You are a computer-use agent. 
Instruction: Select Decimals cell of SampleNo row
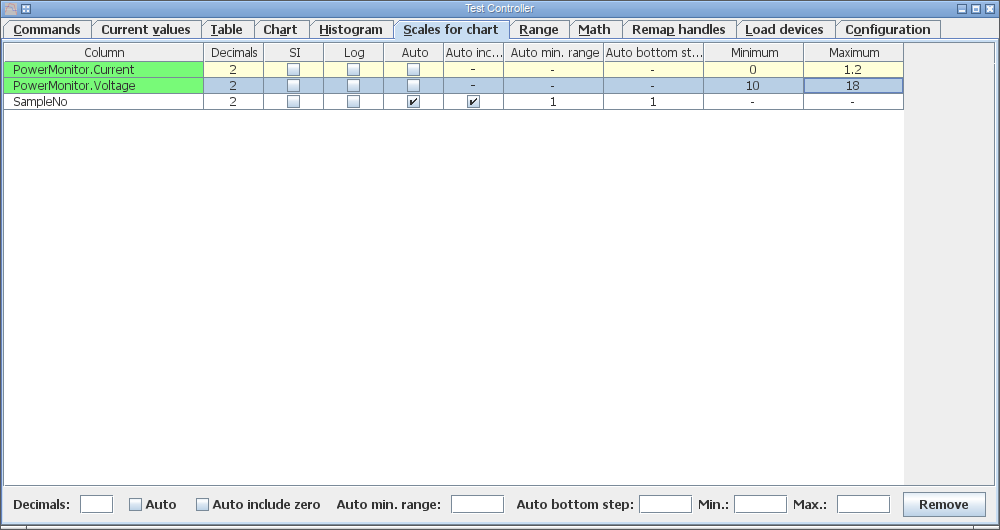233,101
